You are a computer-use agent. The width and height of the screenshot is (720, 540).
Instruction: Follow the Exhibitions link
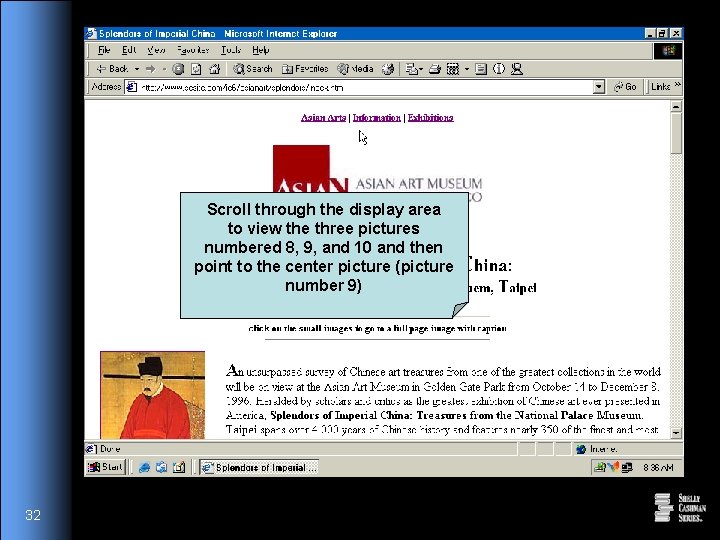431,118
